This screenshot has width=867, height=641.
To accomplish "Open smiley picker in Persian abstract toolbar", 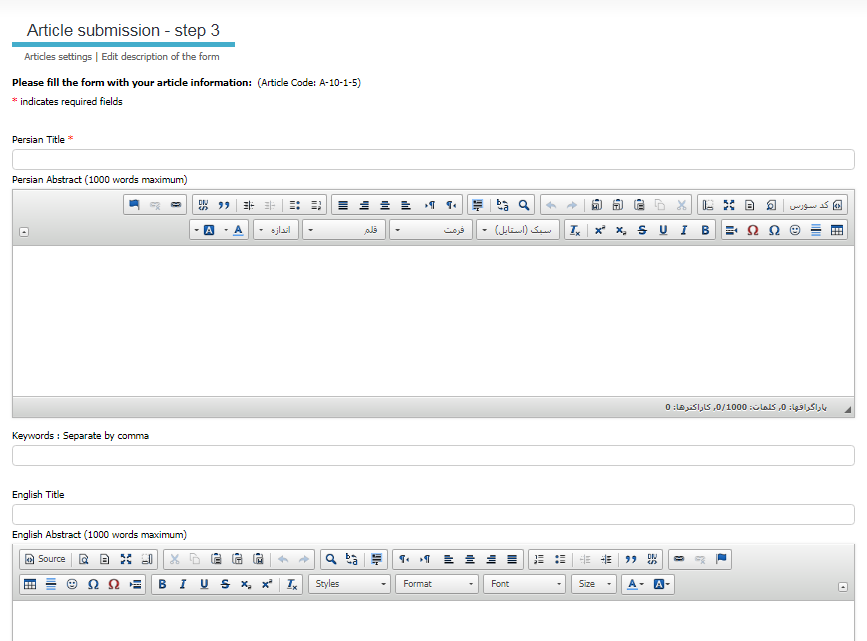I will point(794,230).
